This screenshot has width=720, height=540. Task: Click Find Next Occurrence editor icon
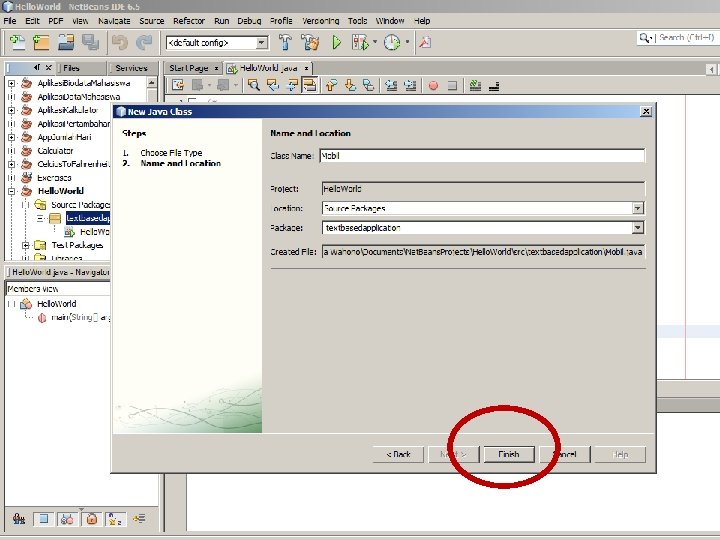tap(292, 85)
